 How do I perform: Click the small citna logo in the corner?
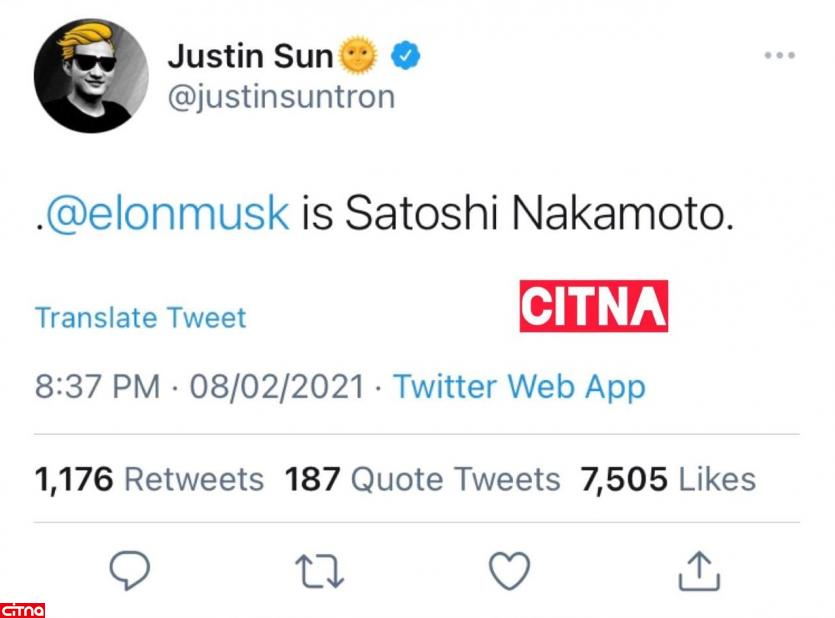click(x=23, y=609)
